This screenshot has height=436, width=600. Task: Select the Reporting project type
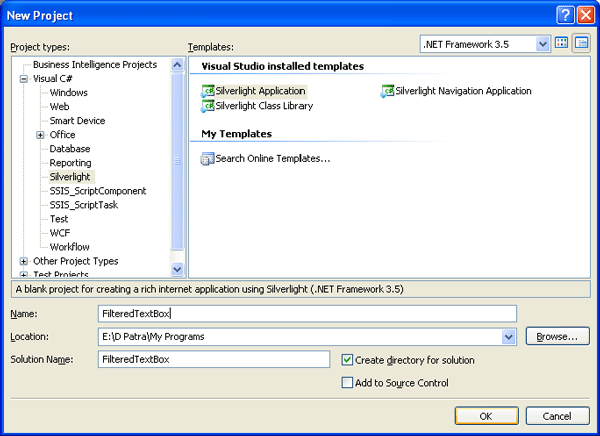(x=70, y=163)
